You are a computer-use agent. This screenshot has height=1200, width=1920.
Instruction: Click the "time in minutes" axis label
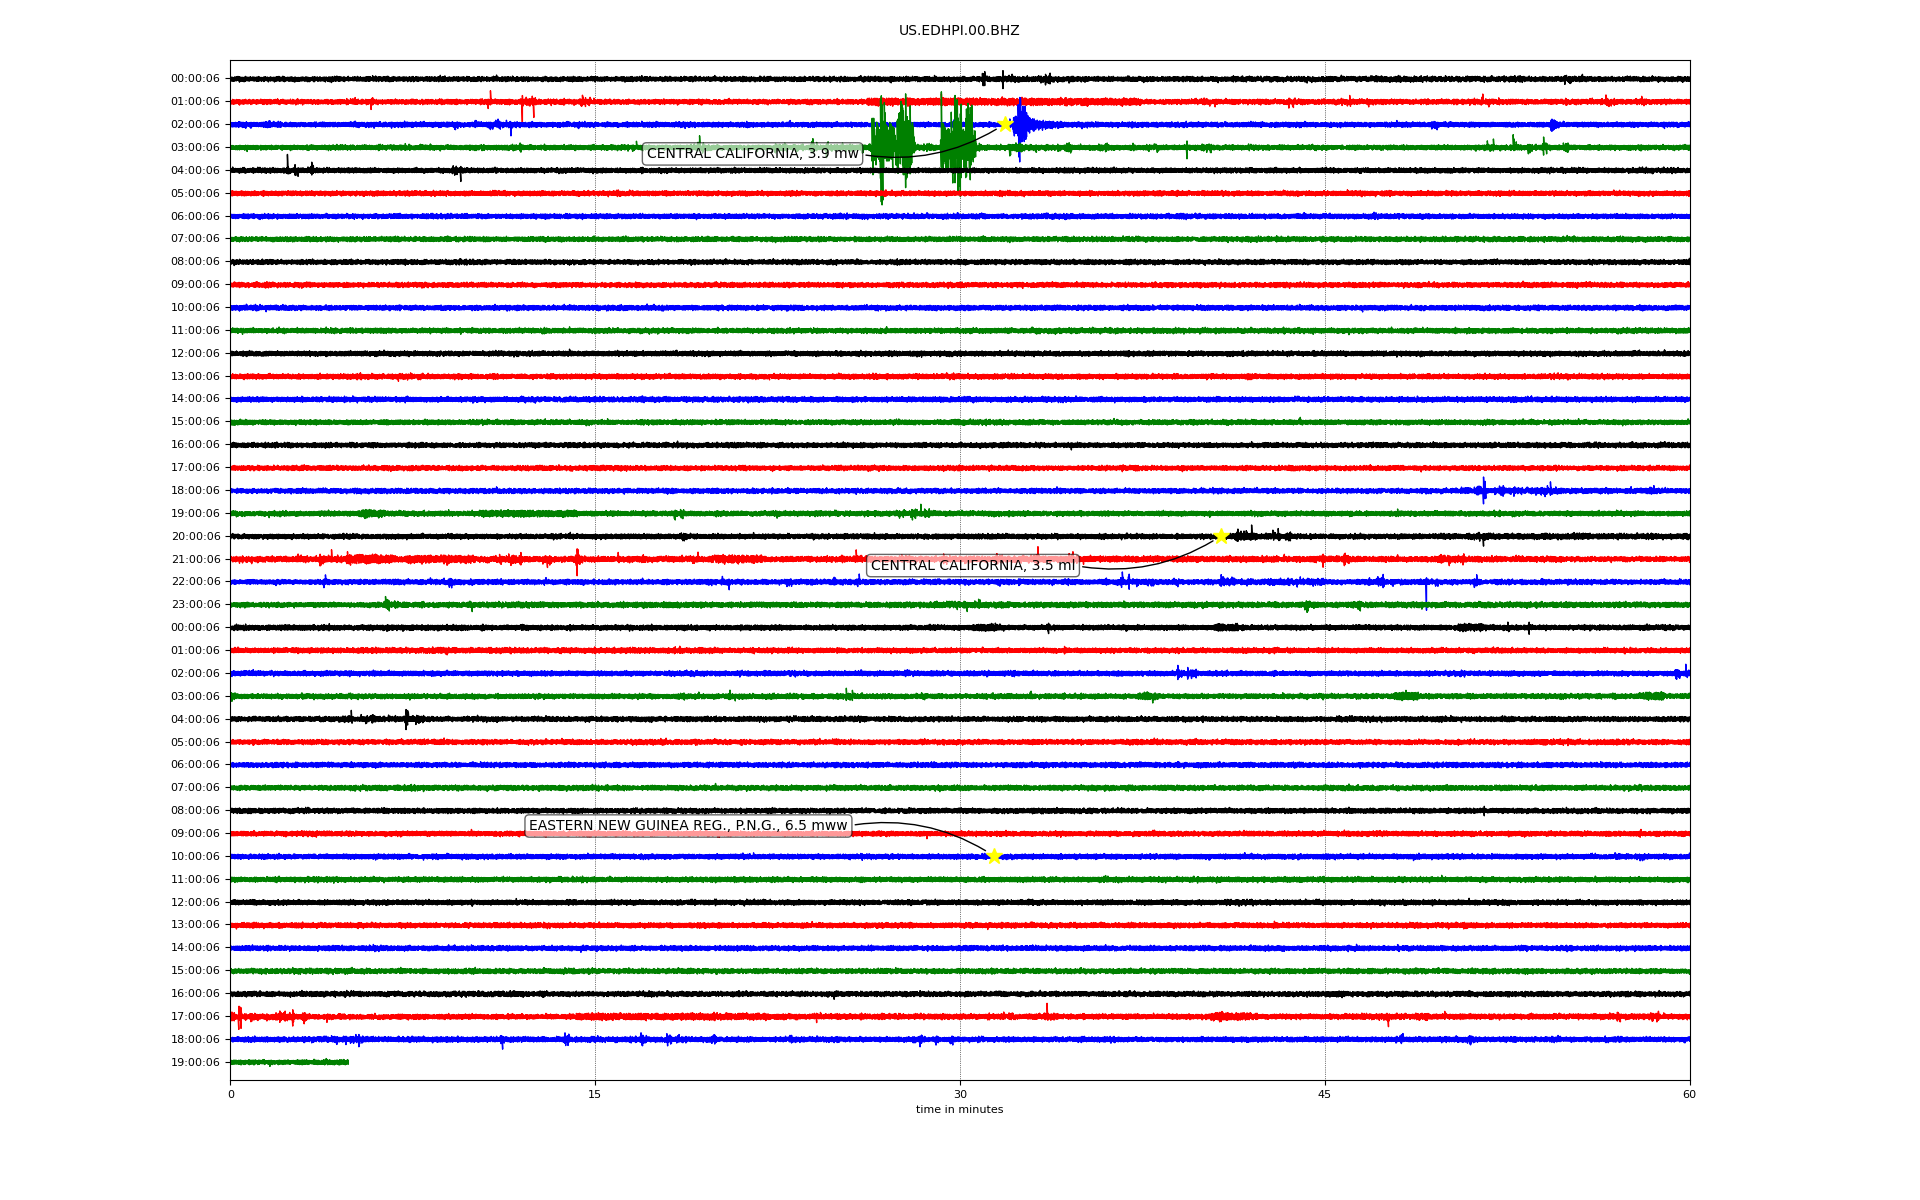pos(959,1109)
